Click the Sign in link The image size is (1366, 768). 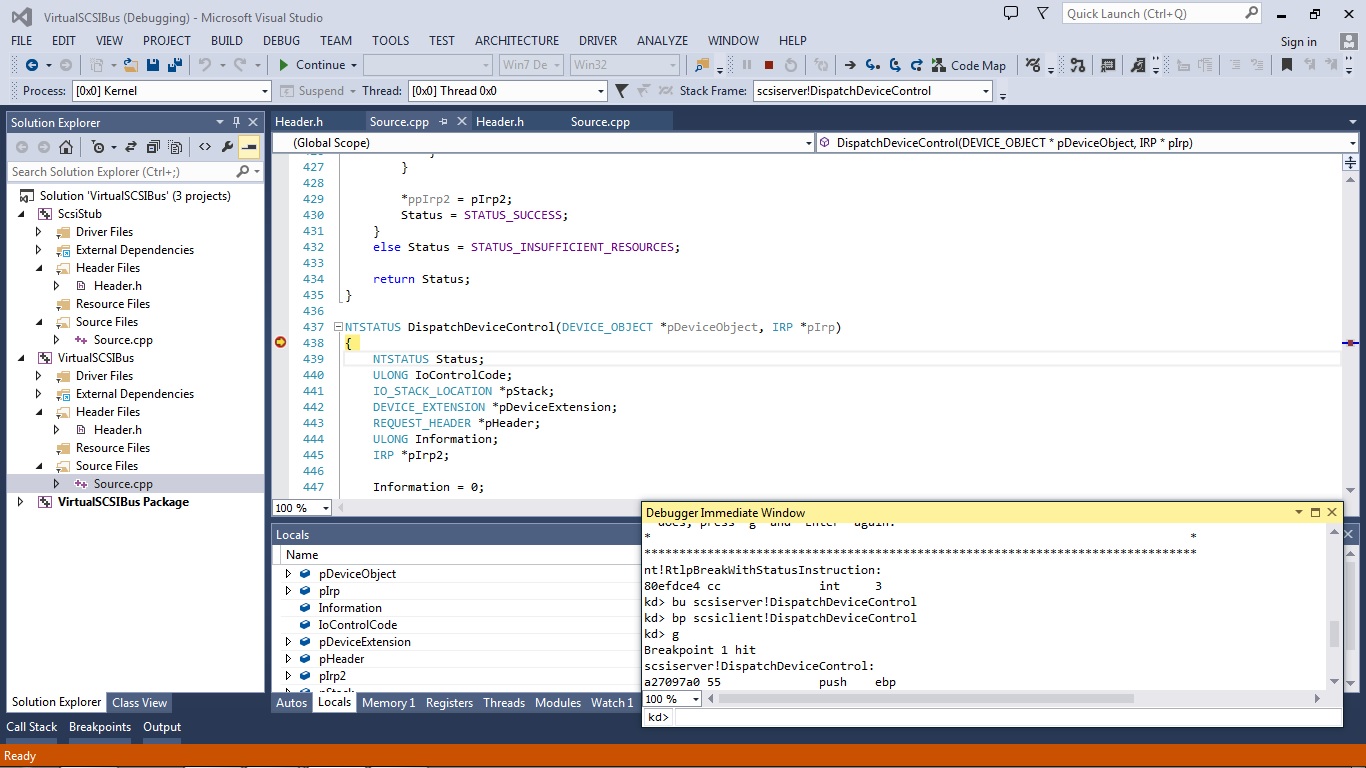click(x=1298, y=41)
